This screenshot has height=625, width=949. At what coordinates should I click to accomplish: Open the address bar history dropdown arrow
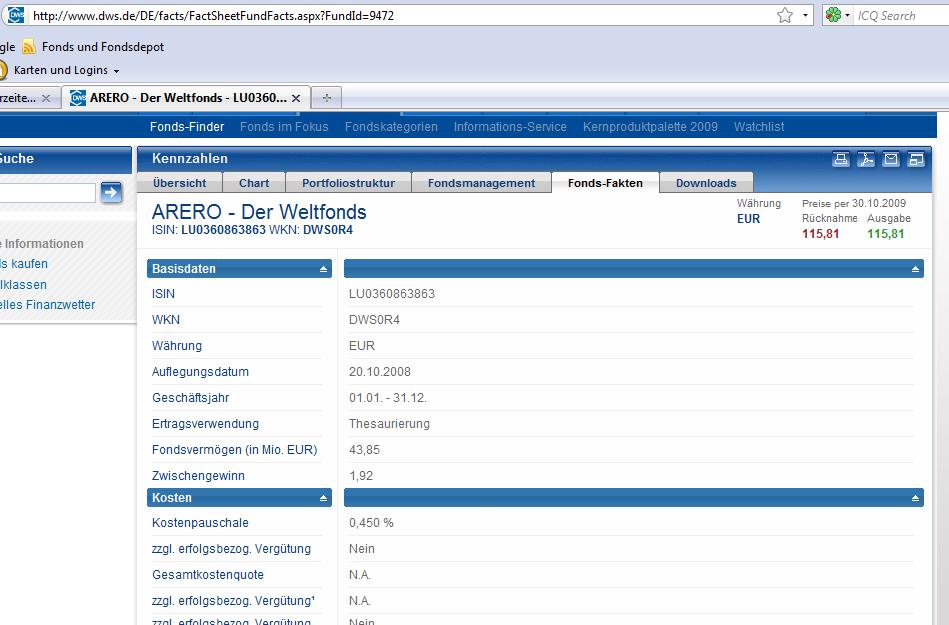tap(805, 16)
